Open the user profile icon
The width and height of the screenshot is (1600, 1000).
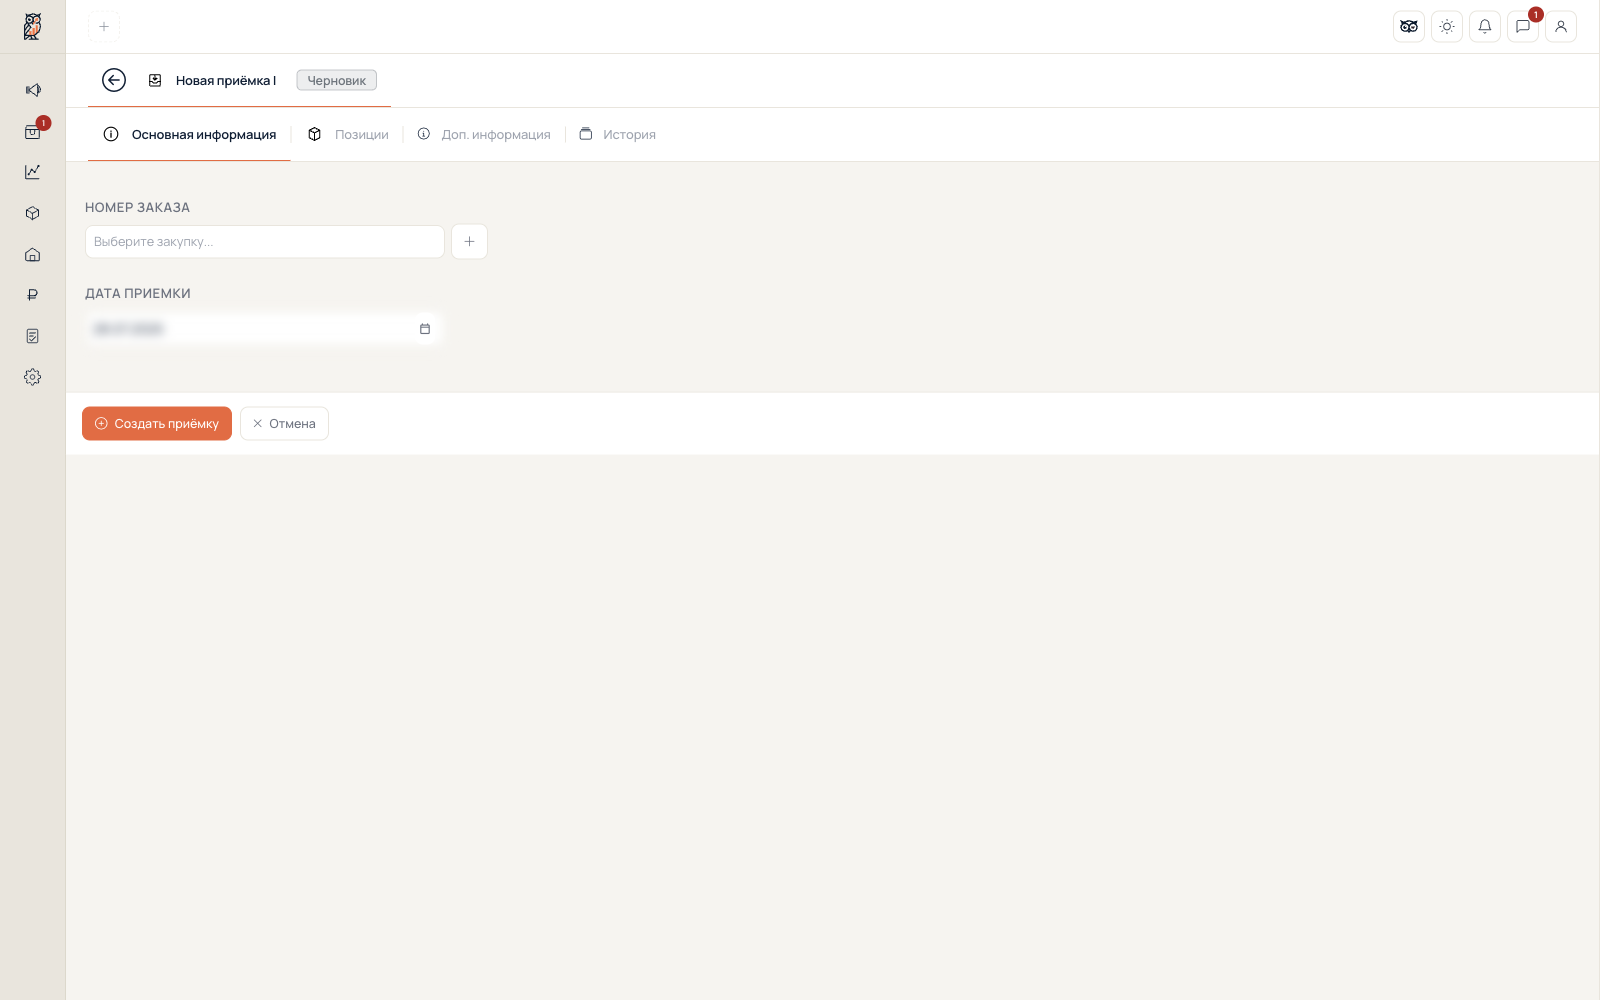(x=1561, y=27)
